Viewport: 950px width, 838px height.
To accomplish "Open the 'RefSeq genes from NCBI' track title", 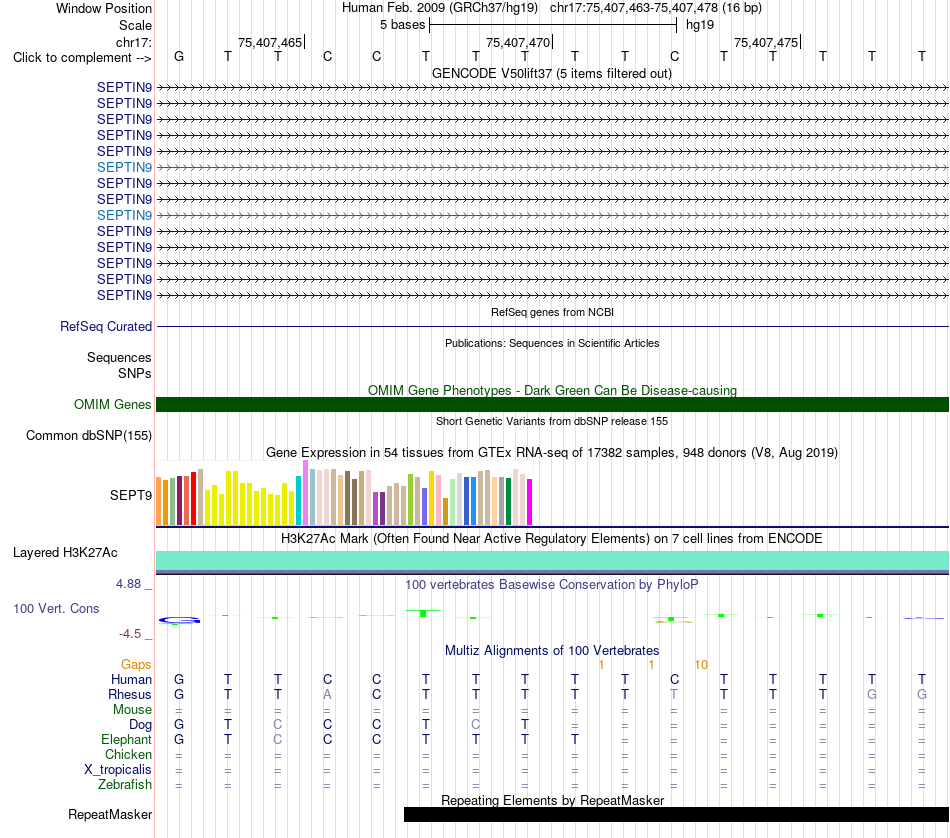I will 552,312.
